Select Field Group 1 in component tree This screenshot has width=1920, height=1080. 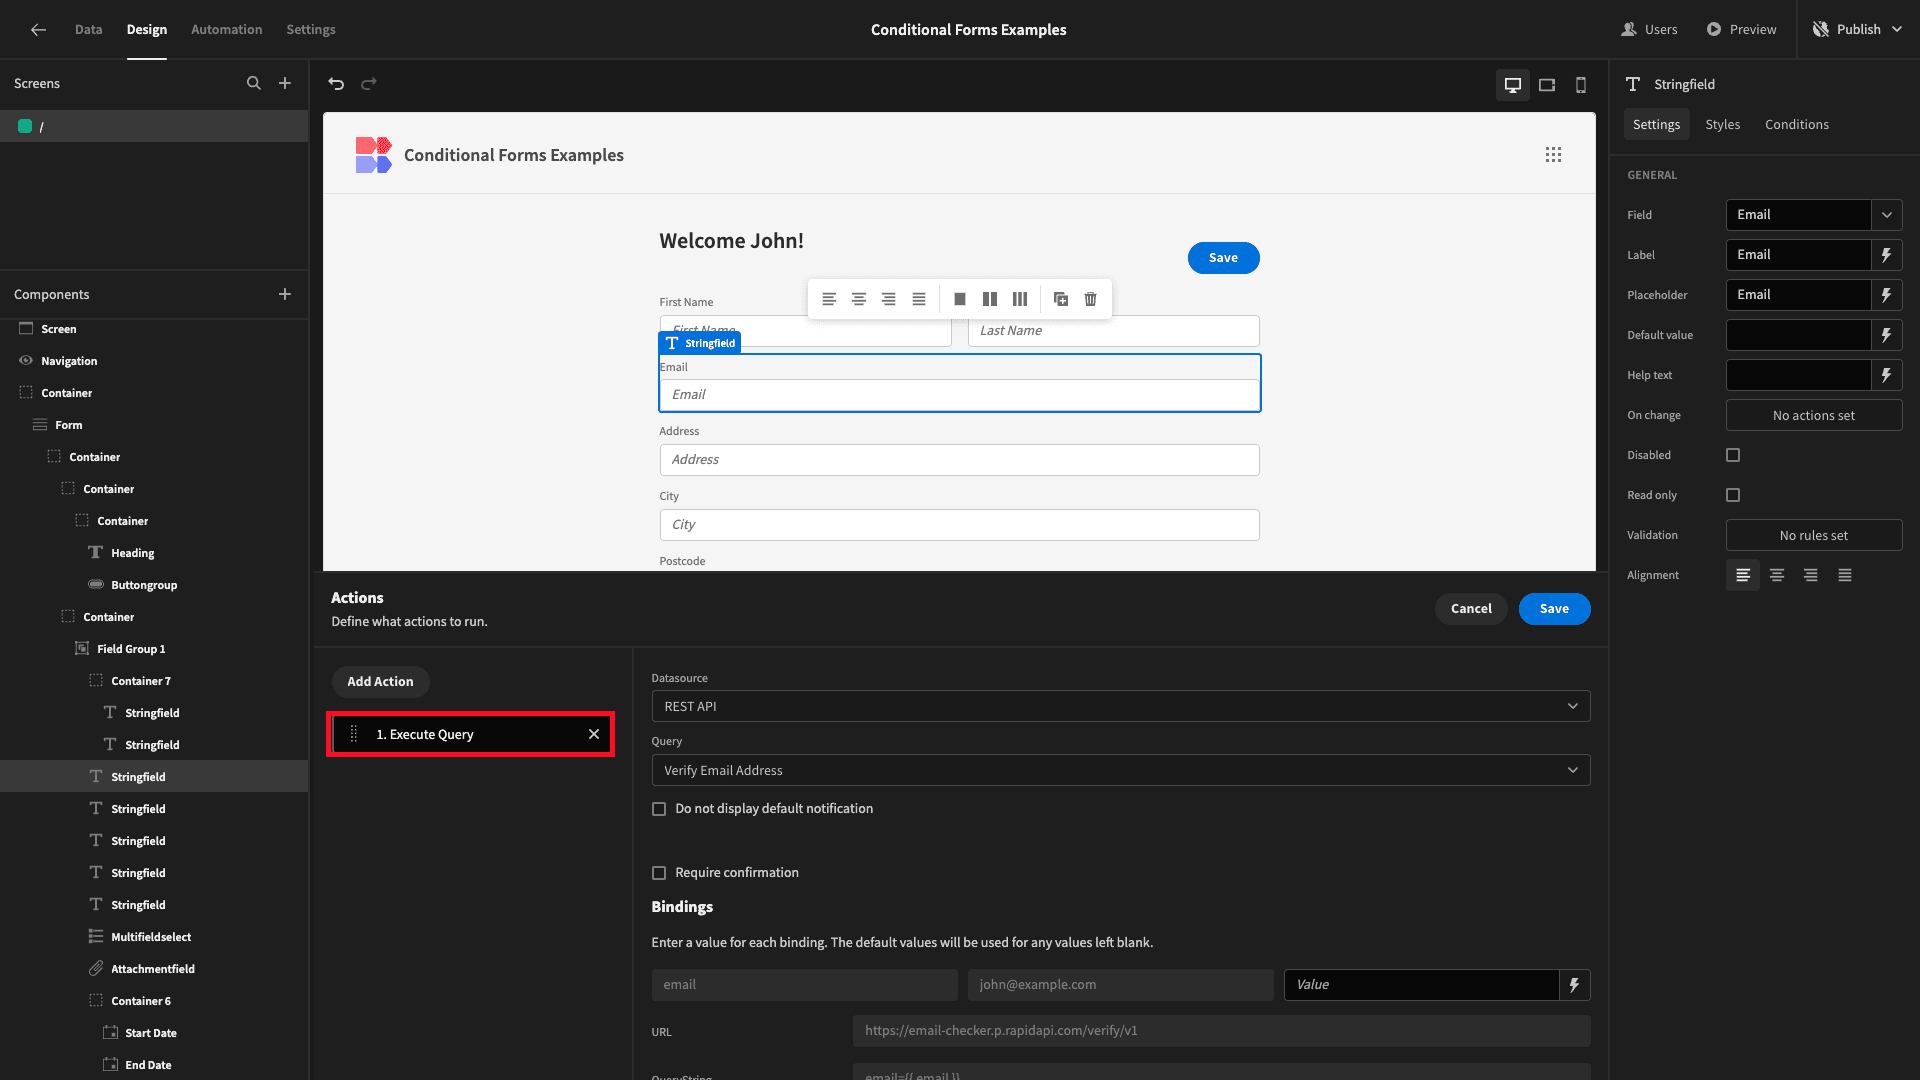[x=131, y=649]
